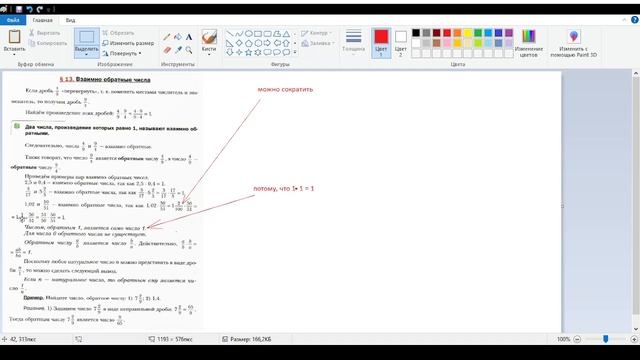Pick the yellow color swatch in palette
The image size is (640, 360).
(468, 33)
